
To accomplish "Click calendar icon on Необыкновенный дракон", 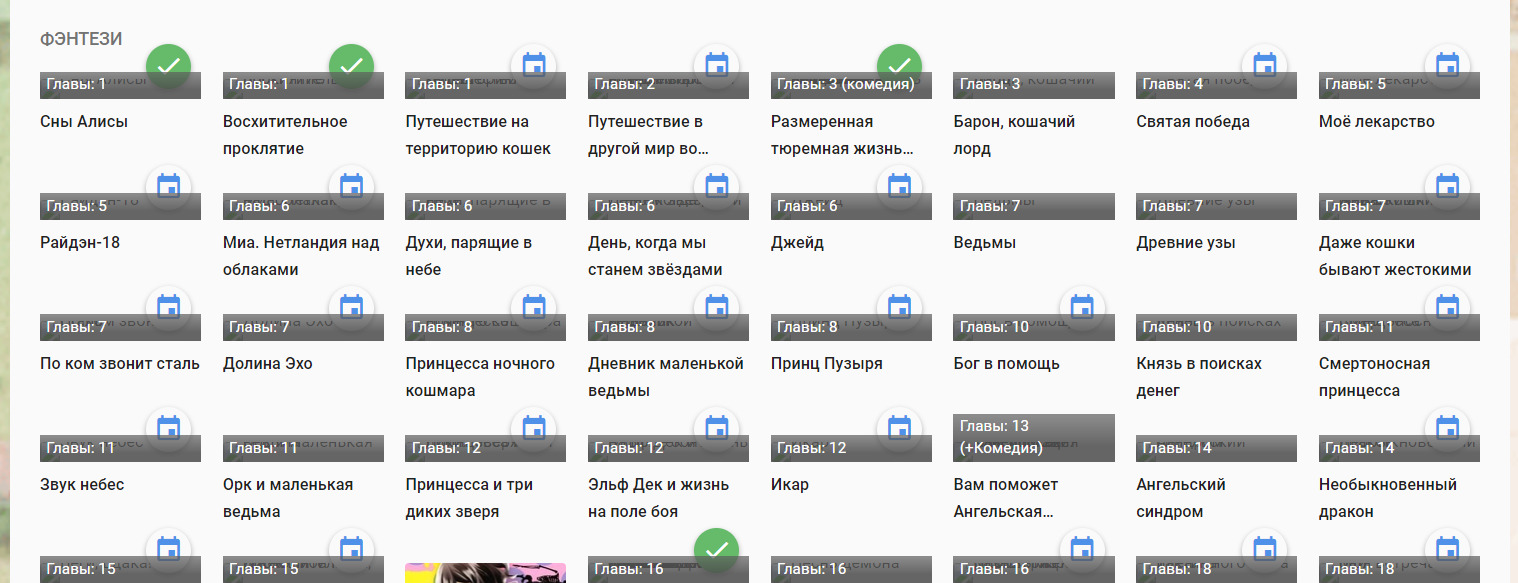I will [1447, 429].
